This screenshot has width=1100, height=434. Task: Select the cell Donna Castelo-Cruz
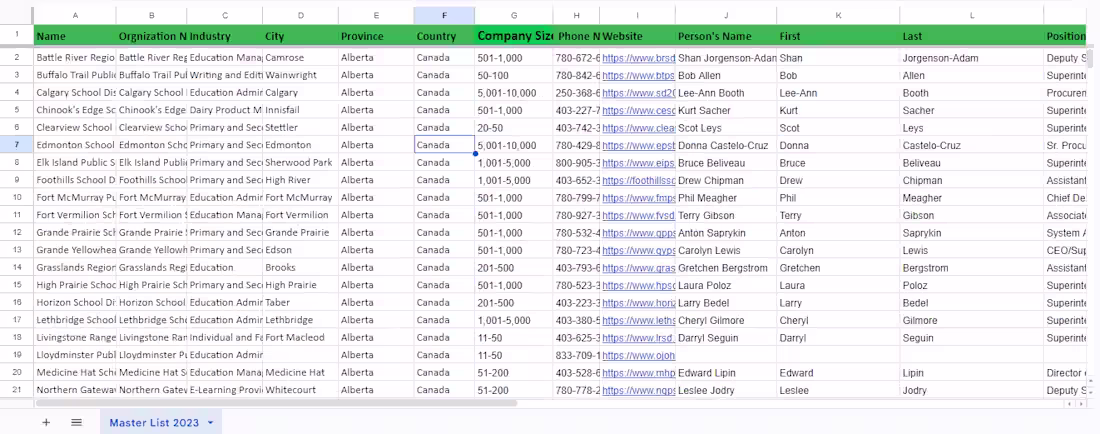tap(726, 145)
